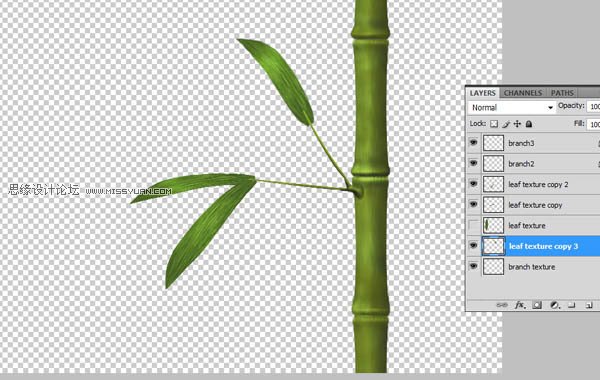Select the branch3 layer thumbnail
Screen dimensions: 600x380
(493, 143)
